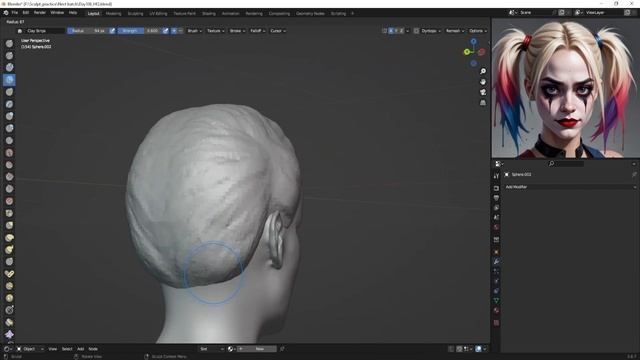640x360 pixels.
Task: Open the Stroke dropdown
Action: tap(237, 31)
